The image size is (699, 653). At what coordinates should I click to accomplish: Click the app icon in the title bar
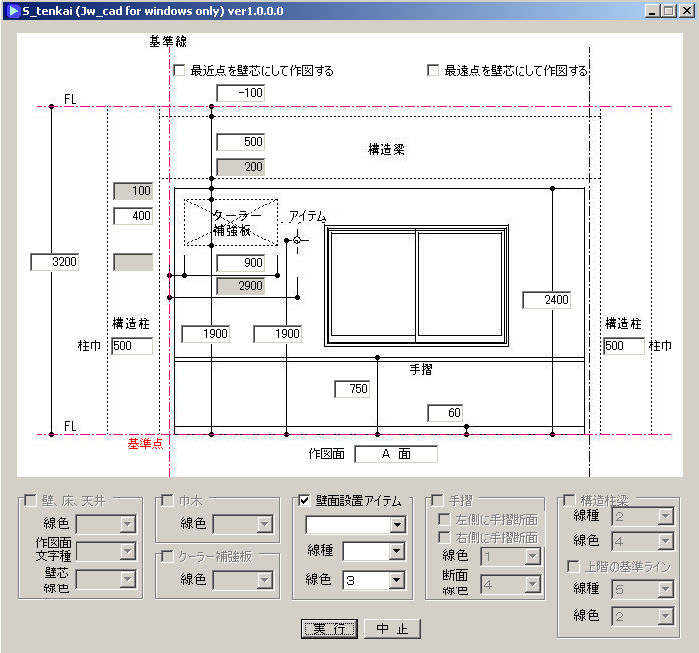[11, 10]
